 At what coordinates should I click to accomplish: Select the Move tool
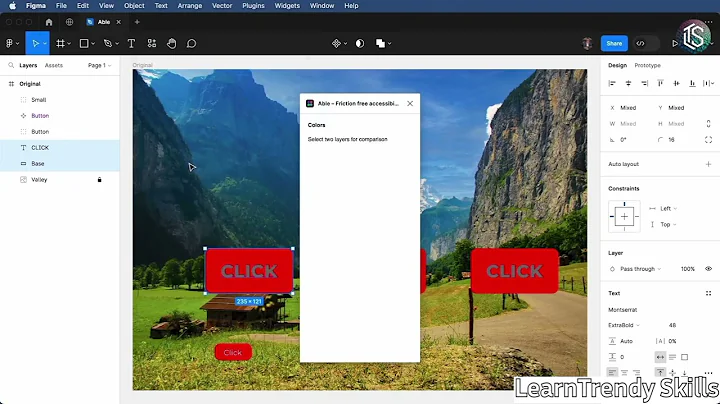(35, 43)
